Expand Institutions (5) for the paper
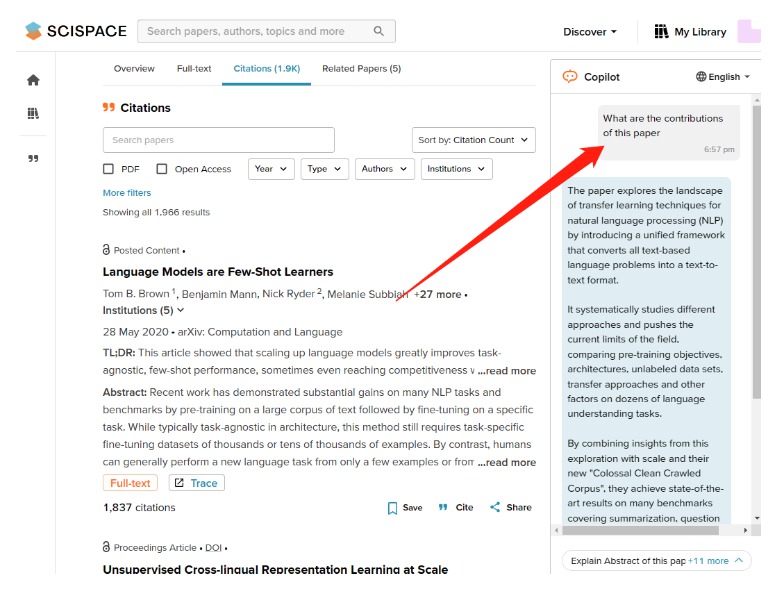 click(143, 310)
